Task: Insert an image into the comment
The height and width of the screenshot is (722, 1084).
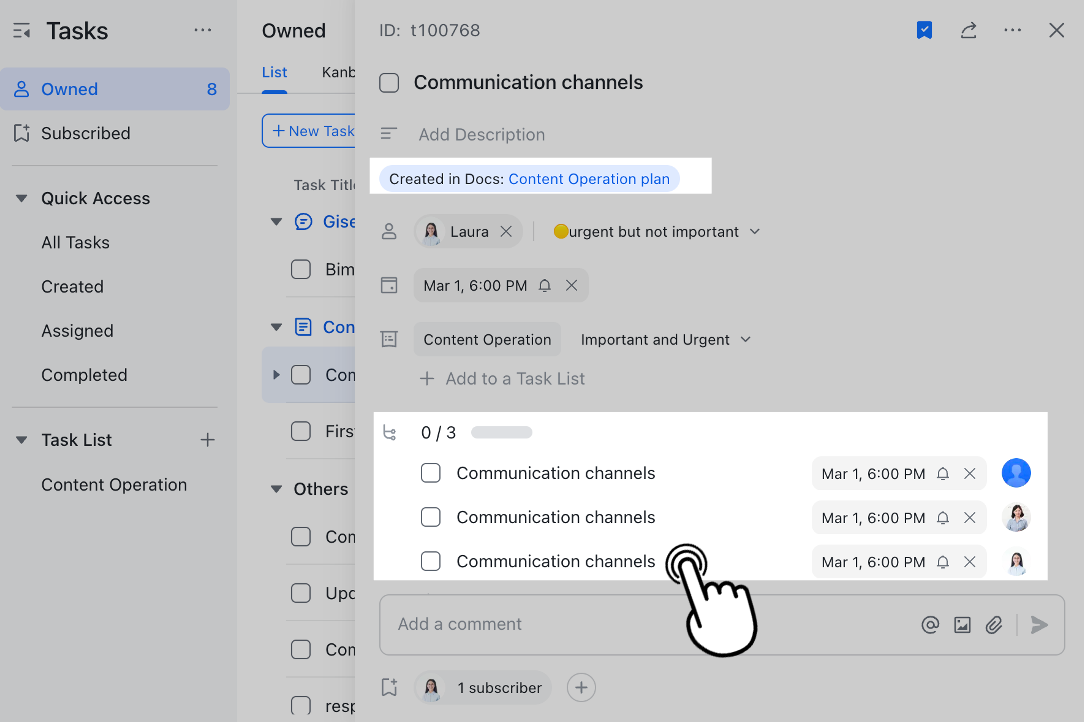Action: 962,624
